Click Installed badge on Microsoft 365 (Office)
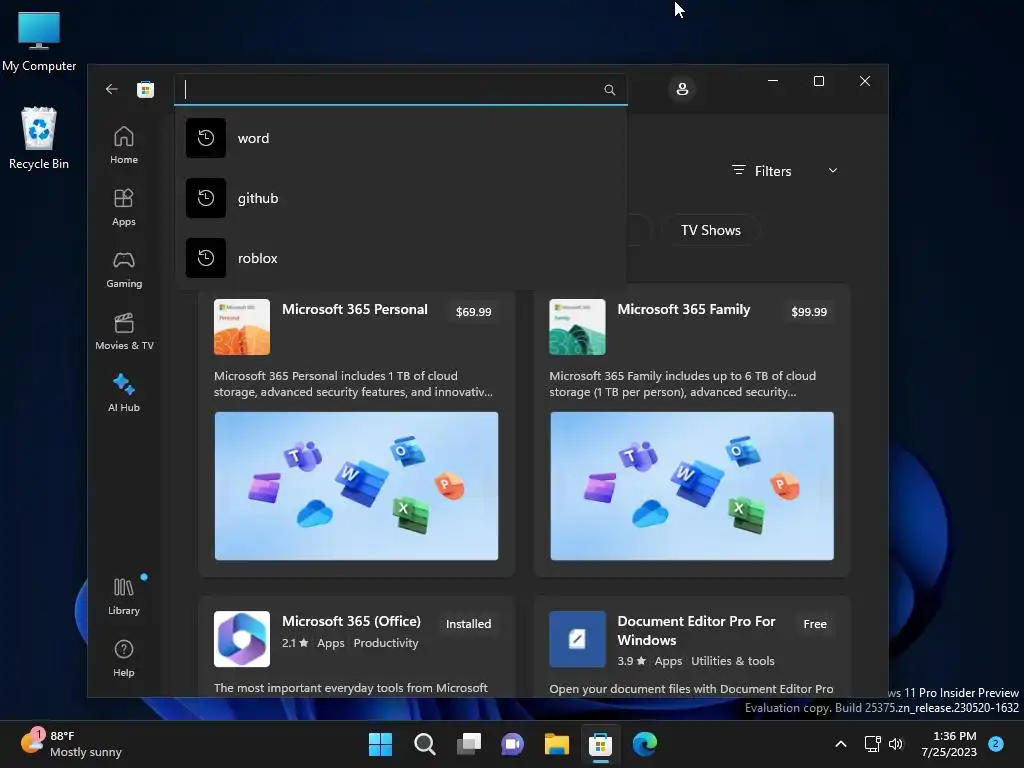 click(x=468, y=624)
